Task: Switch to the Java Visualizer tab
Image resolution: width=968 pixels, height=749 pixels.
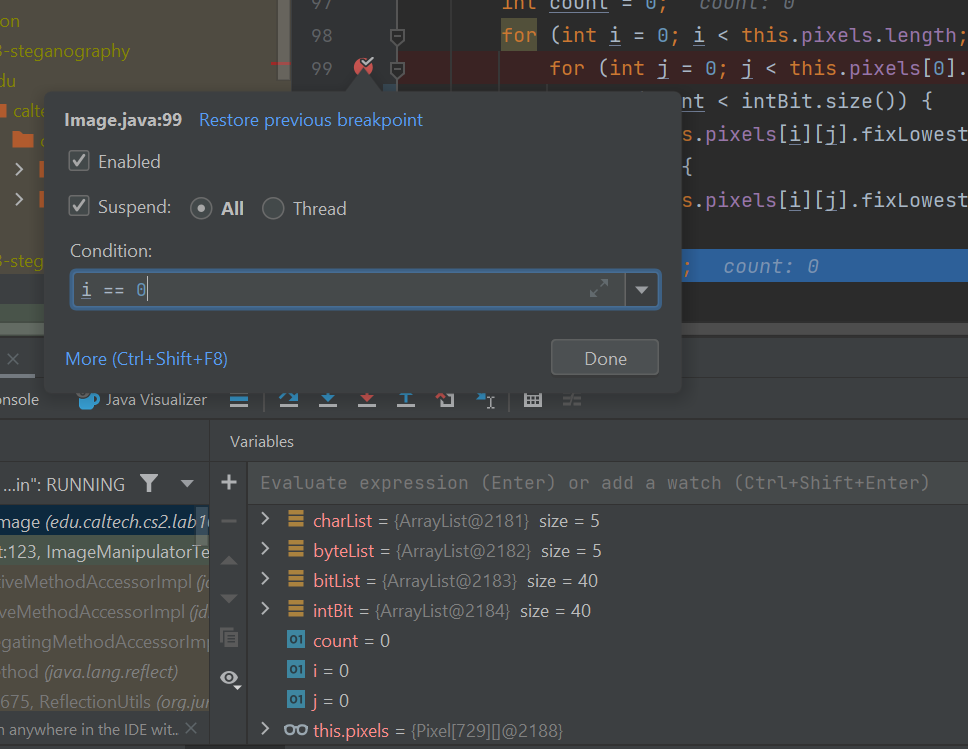Action: tap(142, 400)
